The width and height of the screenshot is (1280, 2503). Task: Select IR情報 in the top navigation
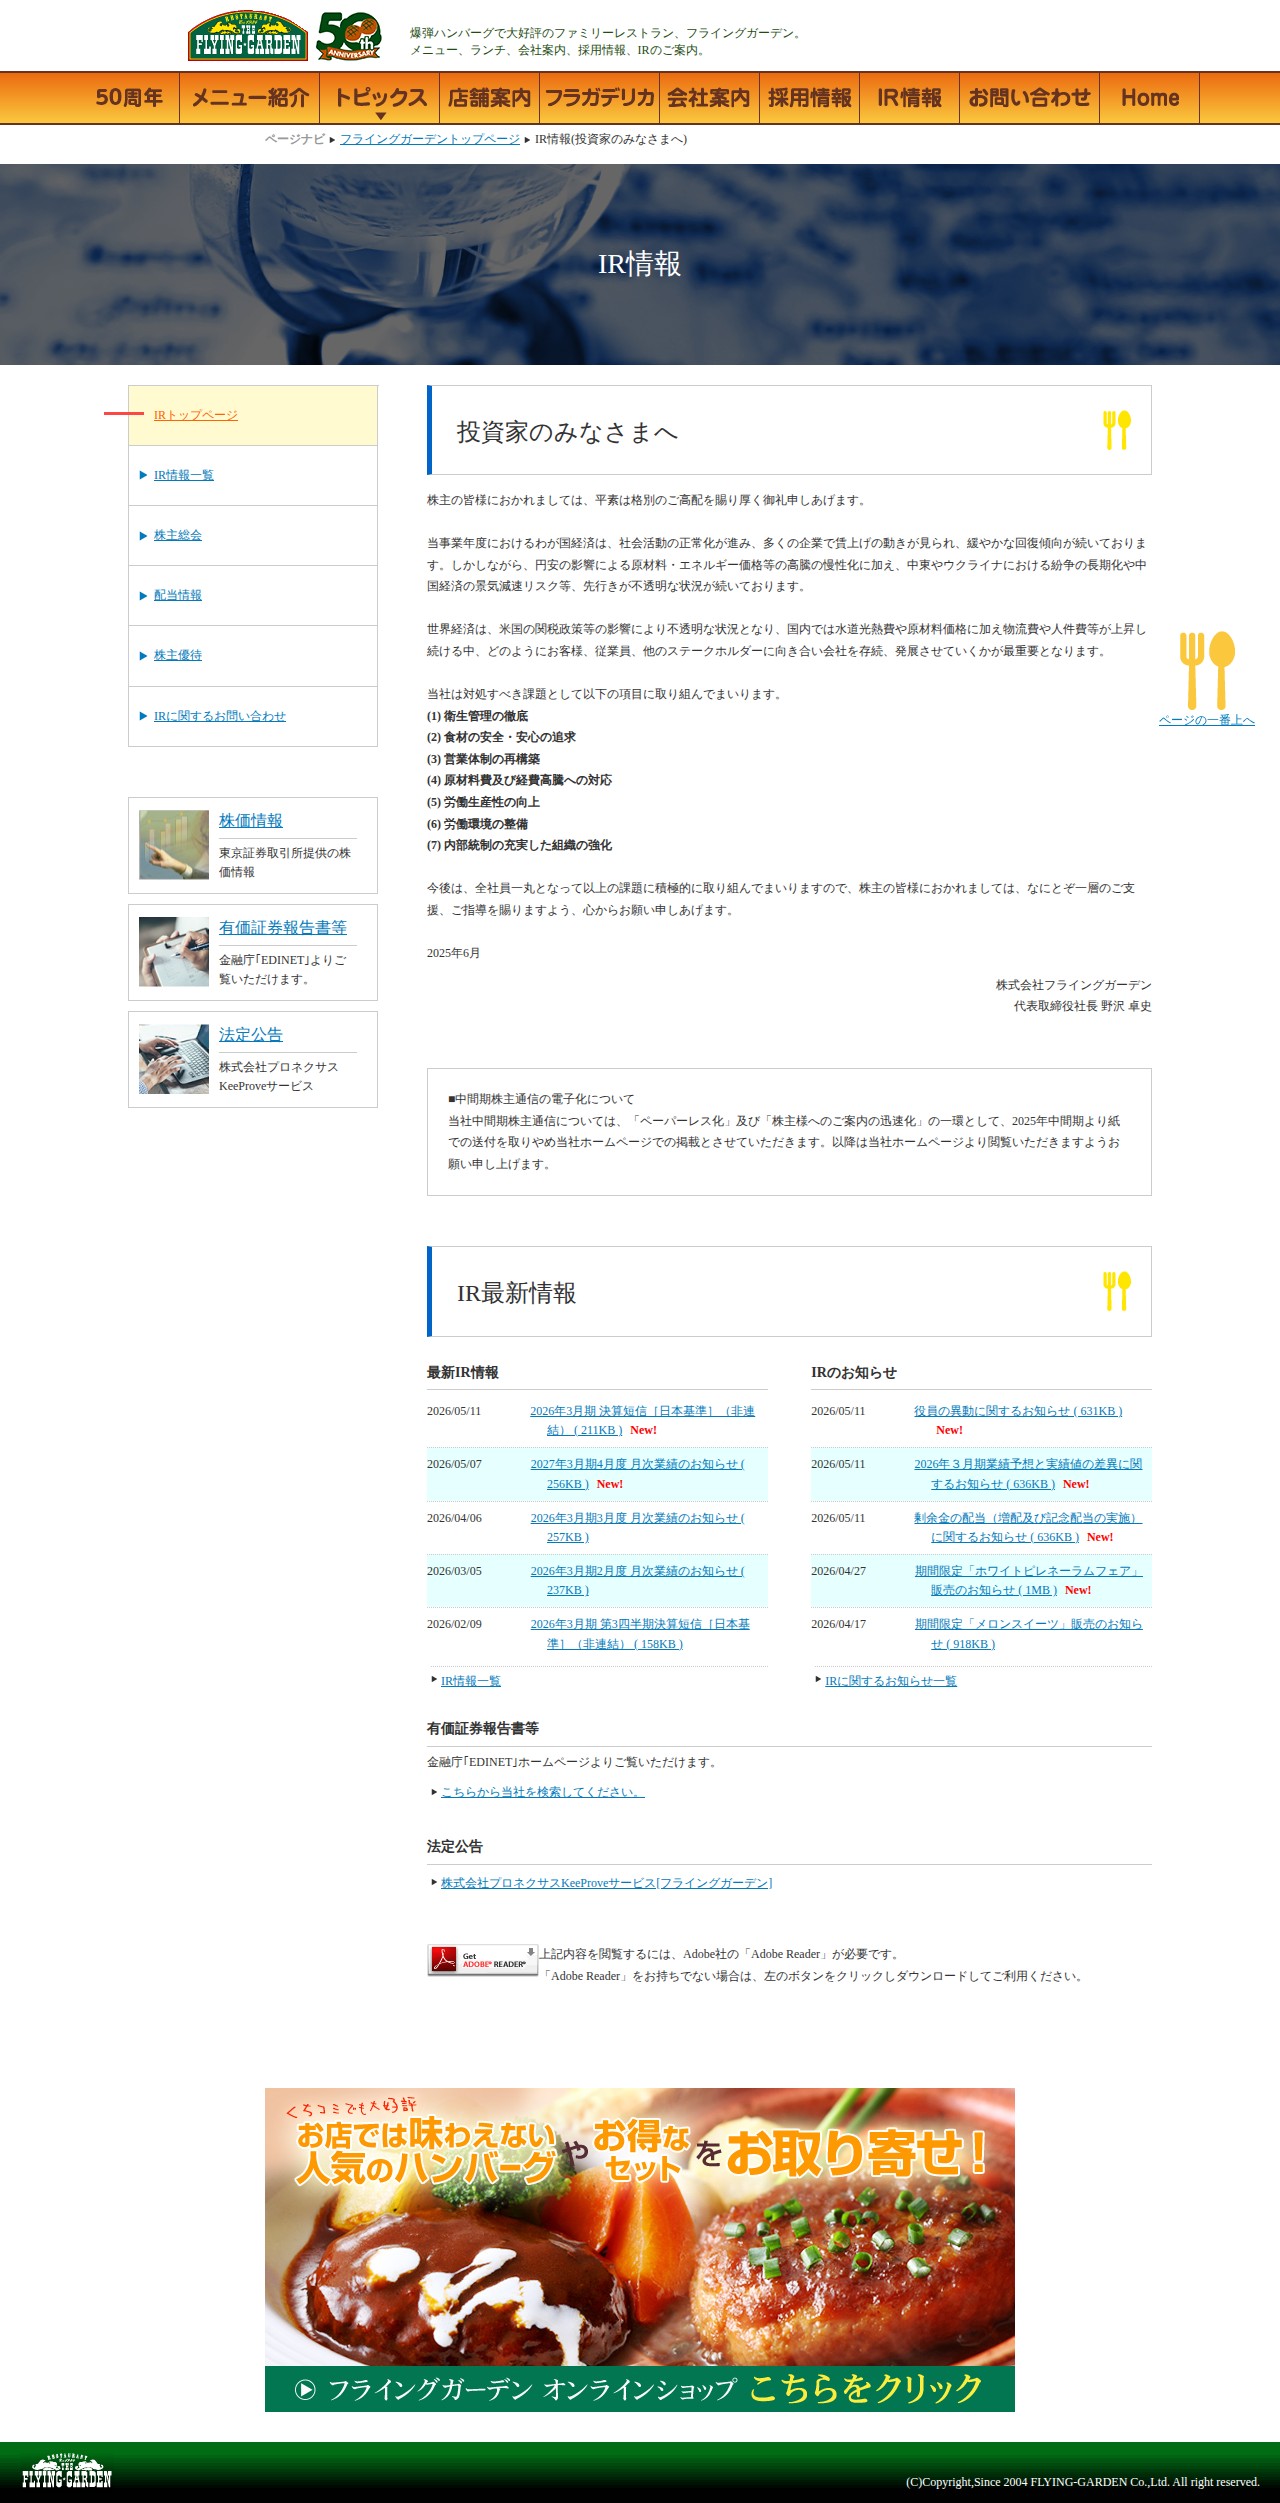click(910, 98)
